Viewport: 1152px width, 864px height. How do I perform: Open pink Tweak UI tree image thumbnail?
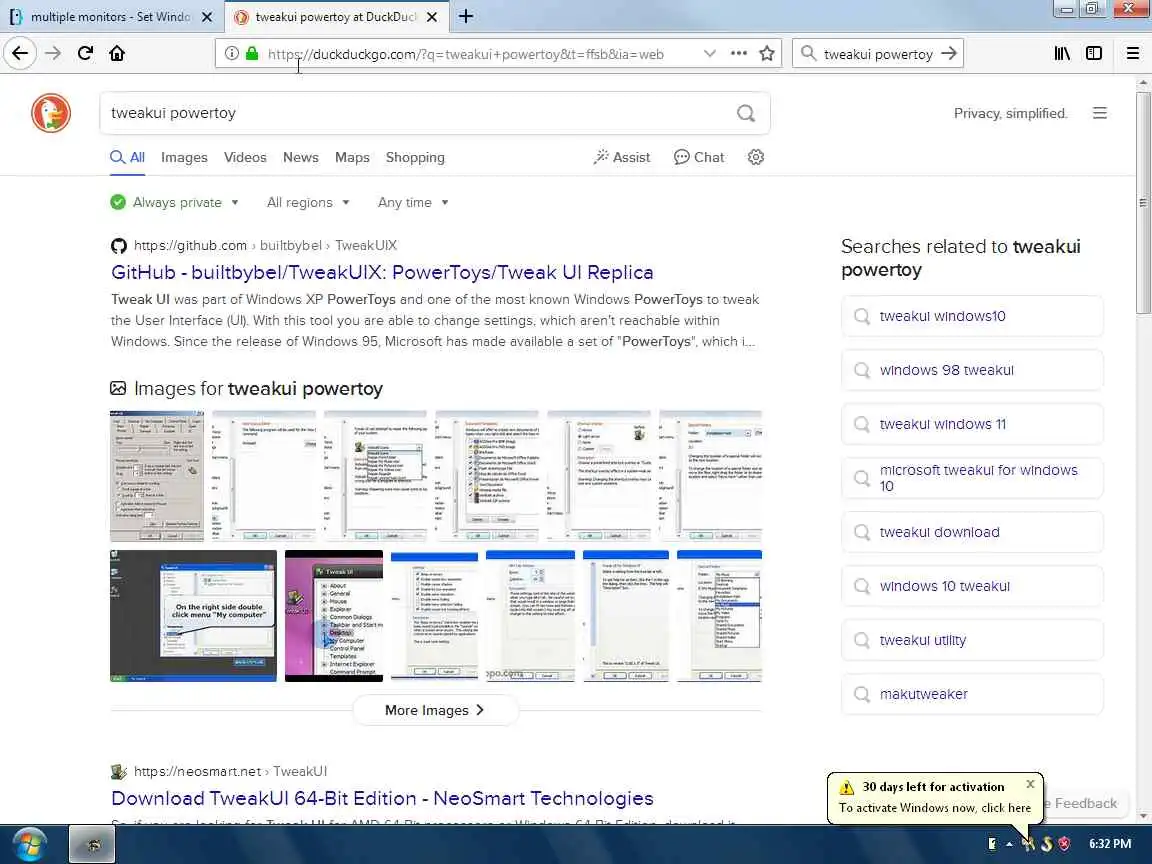(334, 616)
